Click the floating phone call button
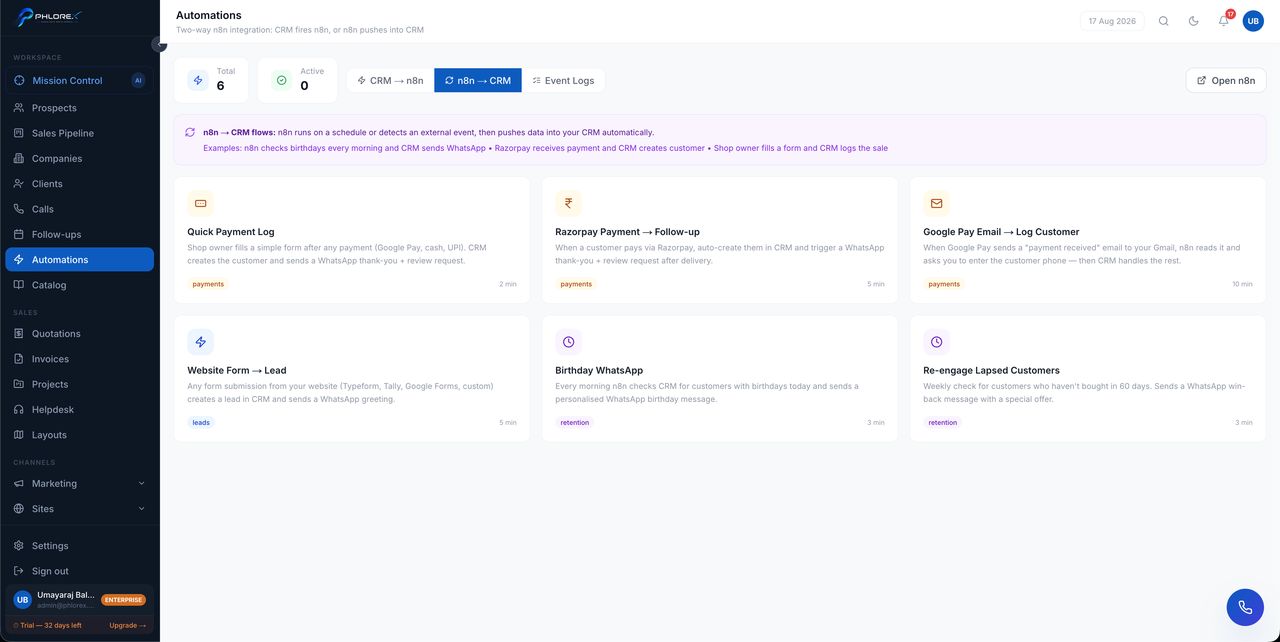Image resolution: width=1280 pixels, height=642 pixels. pyautogui.click(x=1245, y=607)
